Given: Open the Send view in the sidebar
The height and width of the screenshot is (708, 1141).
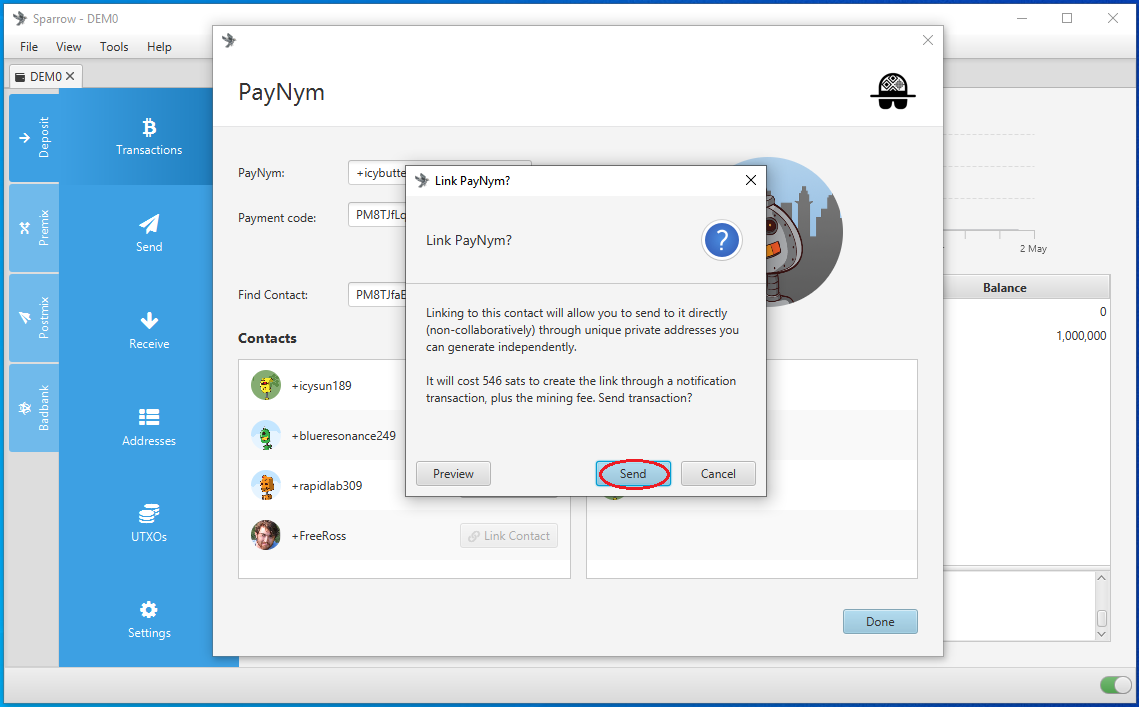Looking at the screenshot, I should [x=148, y=234].
